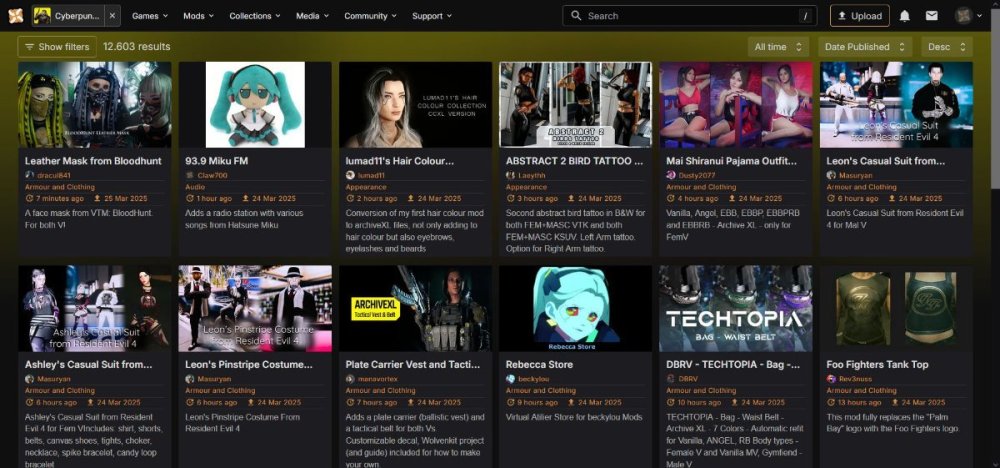Image resolution: width=1000 pixels, height=468 pixels.
Task: Click lumad11 author avatar icon
Action: pyautogui.click(x=349, y=175)
